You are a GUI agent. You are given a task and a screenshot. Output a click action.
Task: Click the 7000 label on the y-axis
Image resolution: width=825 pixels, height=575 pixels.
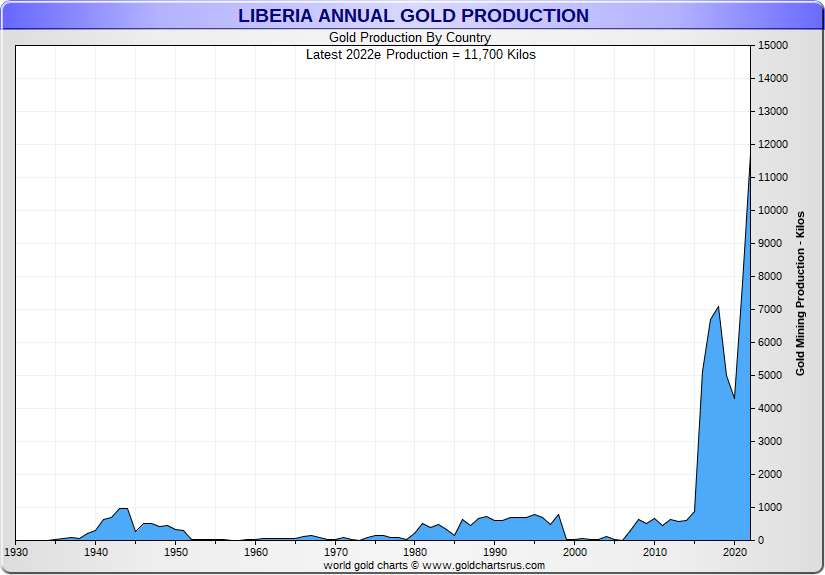(772, 309)
